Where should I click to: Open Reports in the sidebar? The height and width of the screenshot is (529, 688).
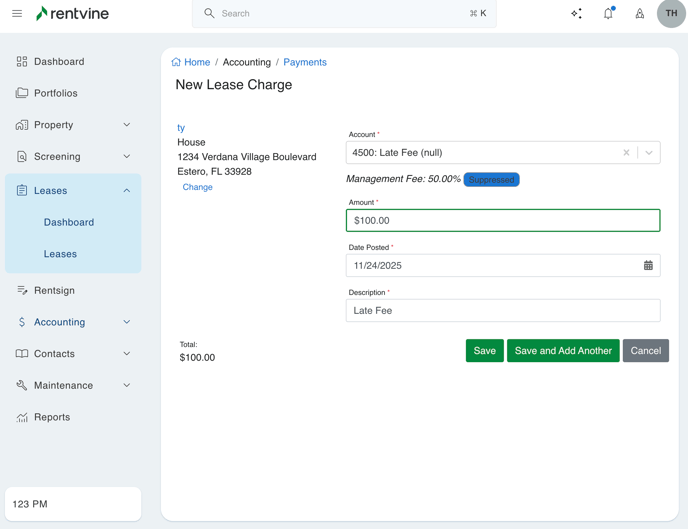pyautogui.click(x=52, y=417)
